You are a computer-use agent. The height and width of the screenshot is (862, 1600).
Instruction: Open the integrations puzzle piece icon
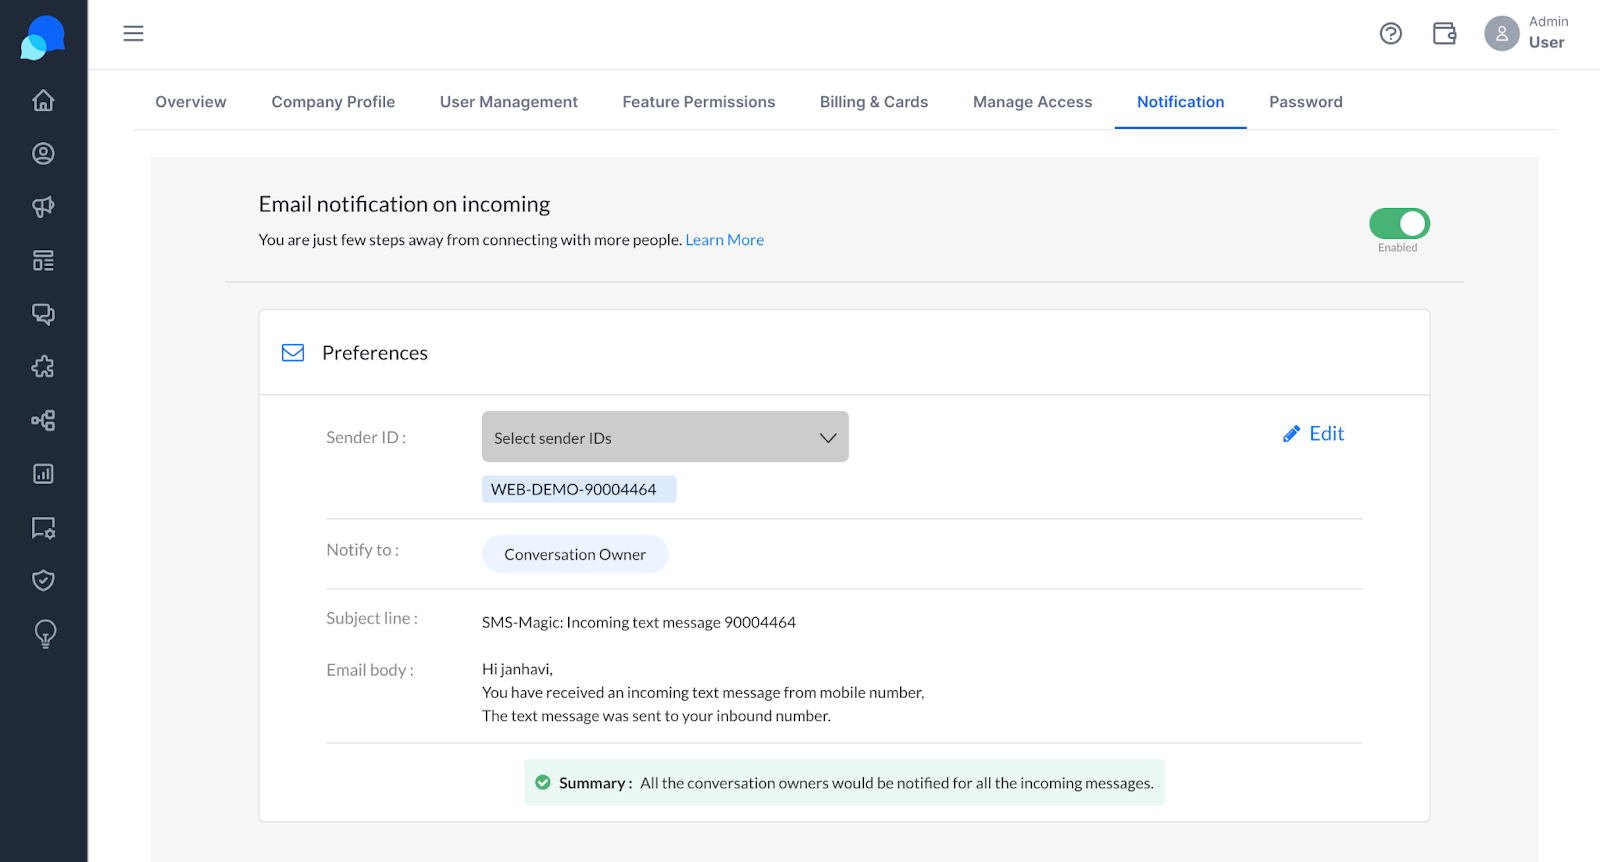tap(43, 367)
